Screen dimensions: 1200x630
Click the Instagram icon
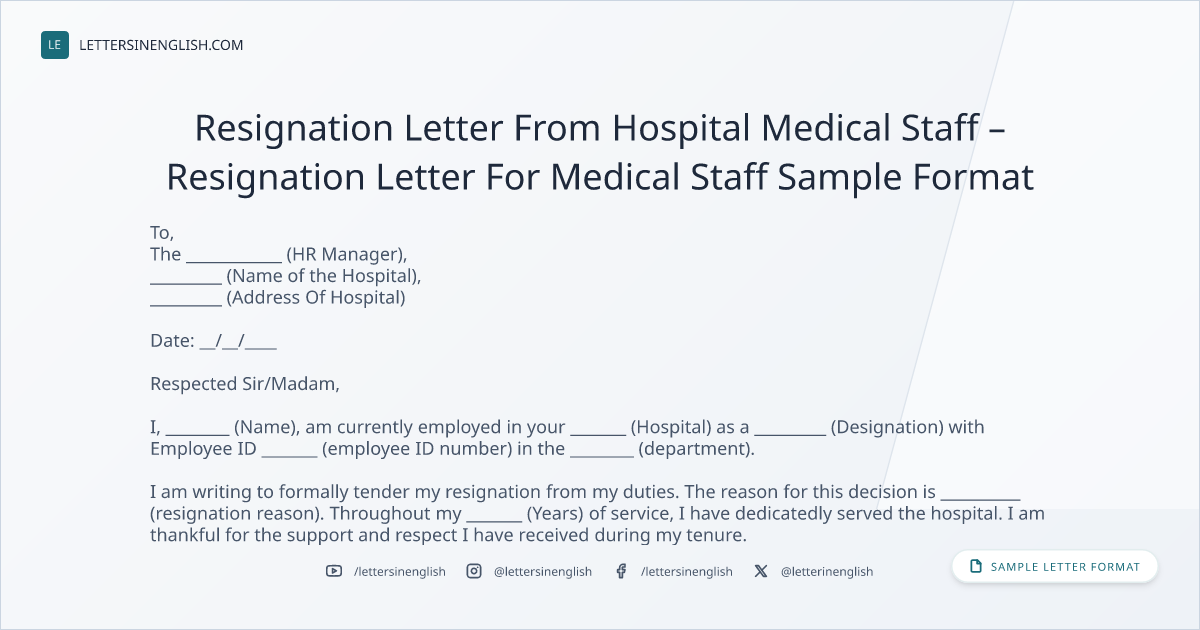tap(474, 571)
